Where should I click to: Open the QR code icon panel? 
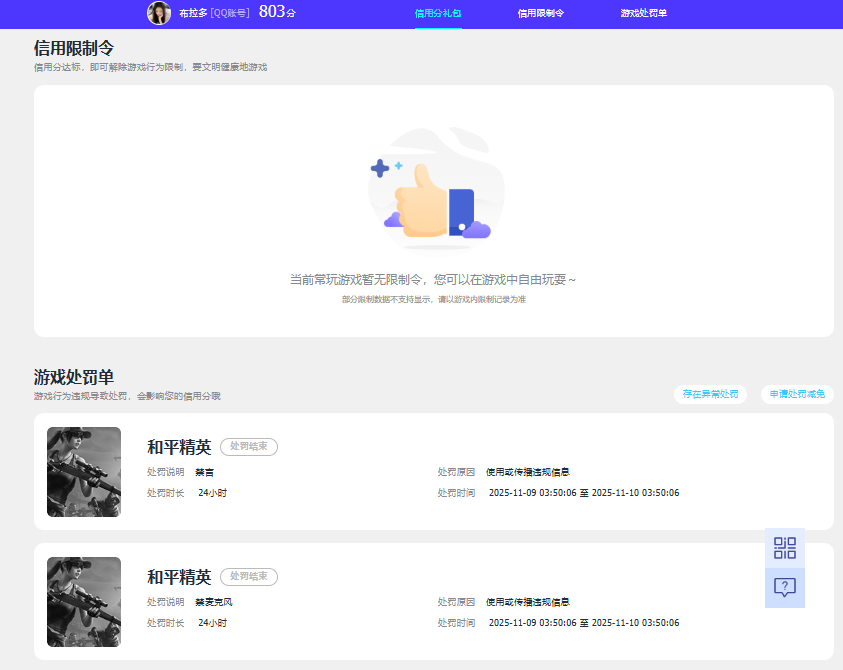(x=784, y=548)
